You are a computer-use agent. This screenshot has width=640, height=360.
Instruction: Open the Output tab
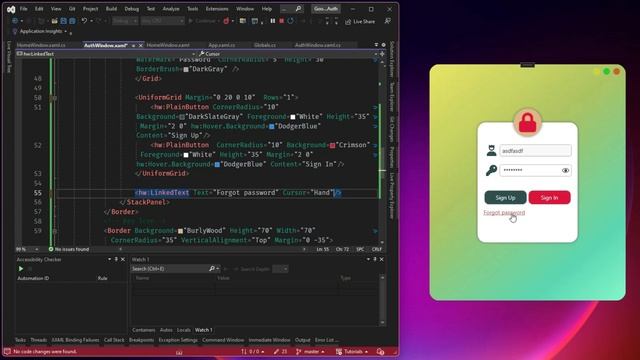click(x=302, y=340)
